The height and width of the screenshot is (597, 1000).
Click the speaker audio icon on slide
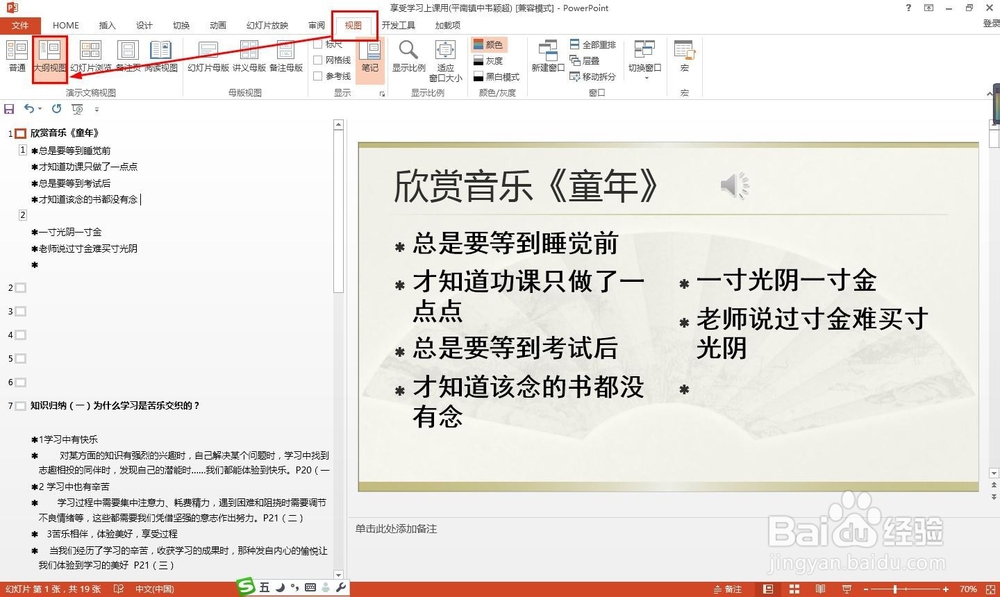[735, 186]
